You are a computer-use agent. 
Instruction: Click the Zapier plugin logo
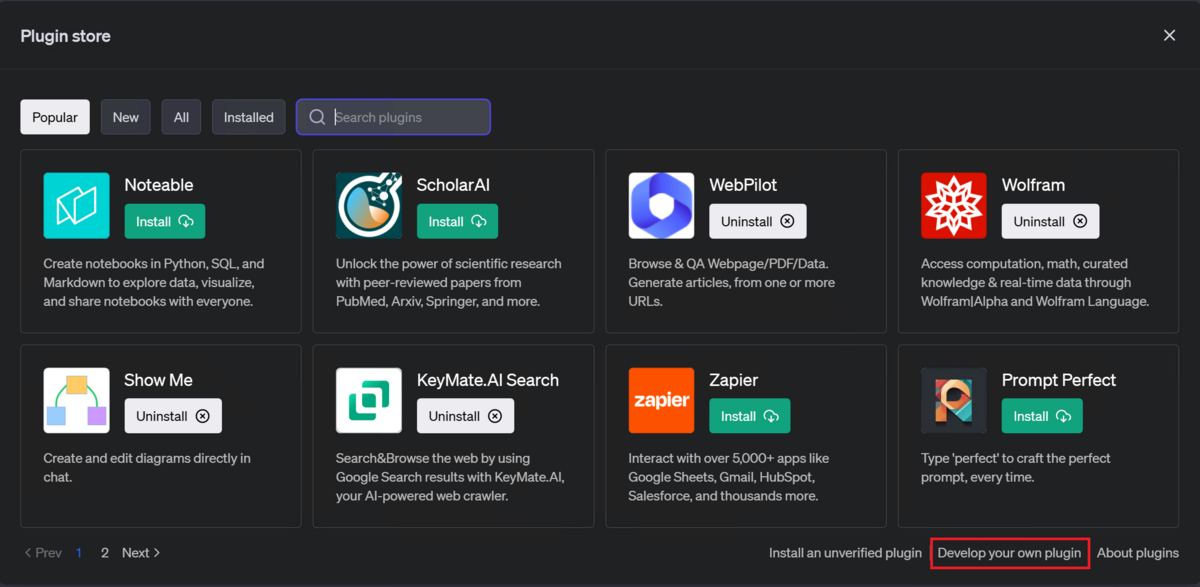pyautogui.click(x=661, y=400)
